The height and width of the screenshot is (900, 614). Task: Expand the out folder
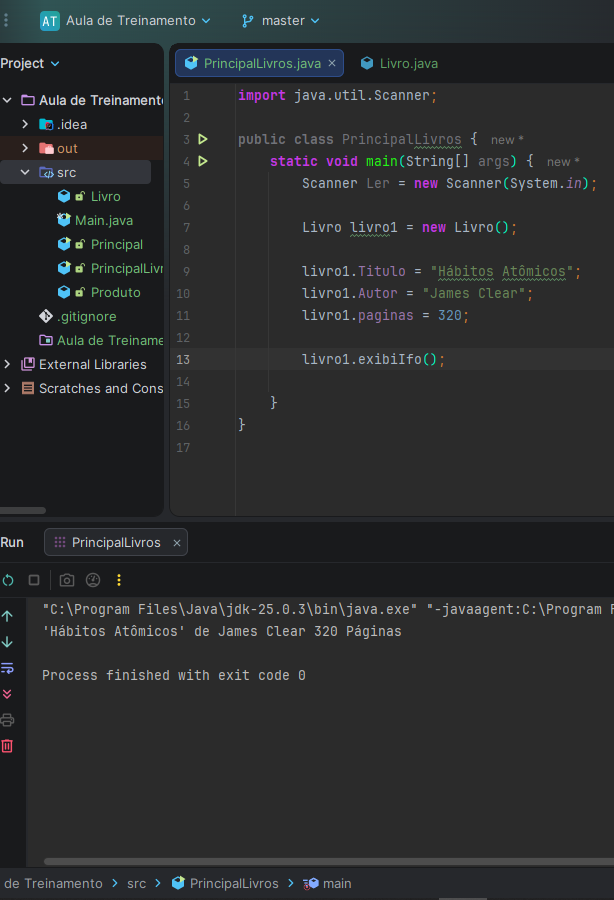[x=25, y=148]
